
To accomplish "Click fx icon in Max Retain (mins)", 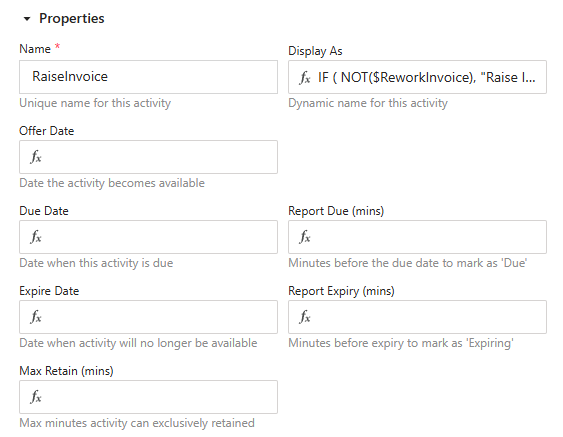I will pos(36,398).
